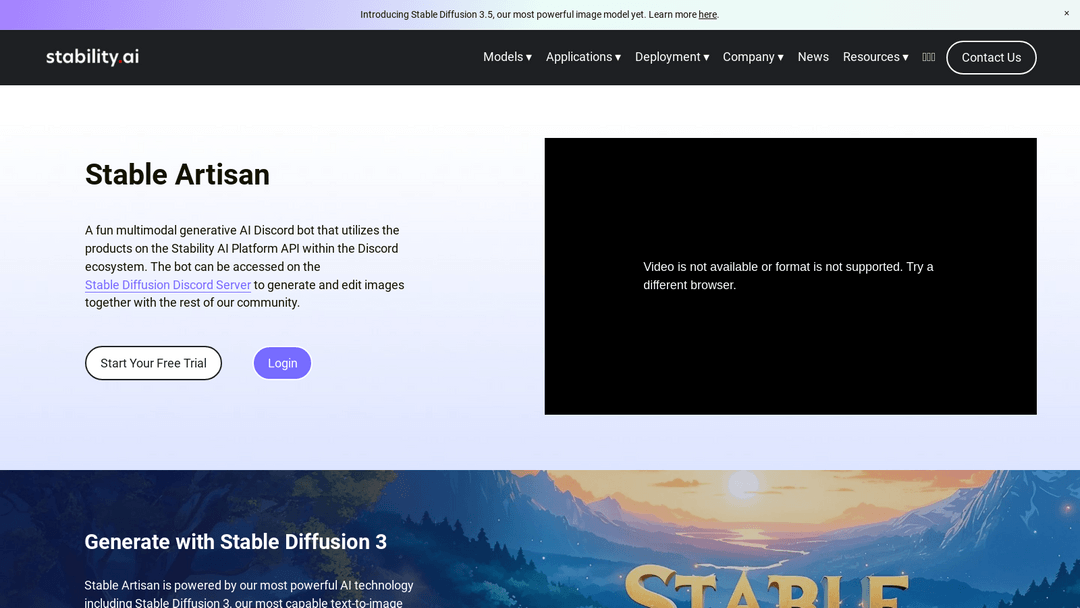Click the Start Your Free Trial button
Image resolution: width=1080 pixels, height=608 pixels.
pos(153,363)
